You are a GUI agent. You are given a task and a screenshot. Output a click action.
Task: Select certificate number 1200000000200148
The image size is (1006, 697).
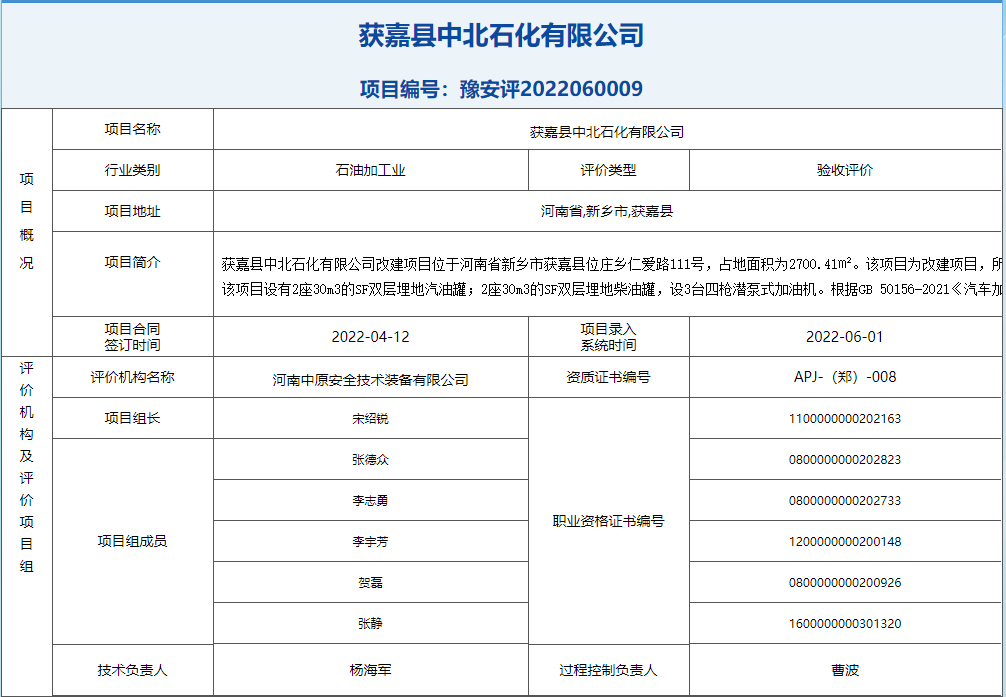pyautogui.click(x=845, y=542)
